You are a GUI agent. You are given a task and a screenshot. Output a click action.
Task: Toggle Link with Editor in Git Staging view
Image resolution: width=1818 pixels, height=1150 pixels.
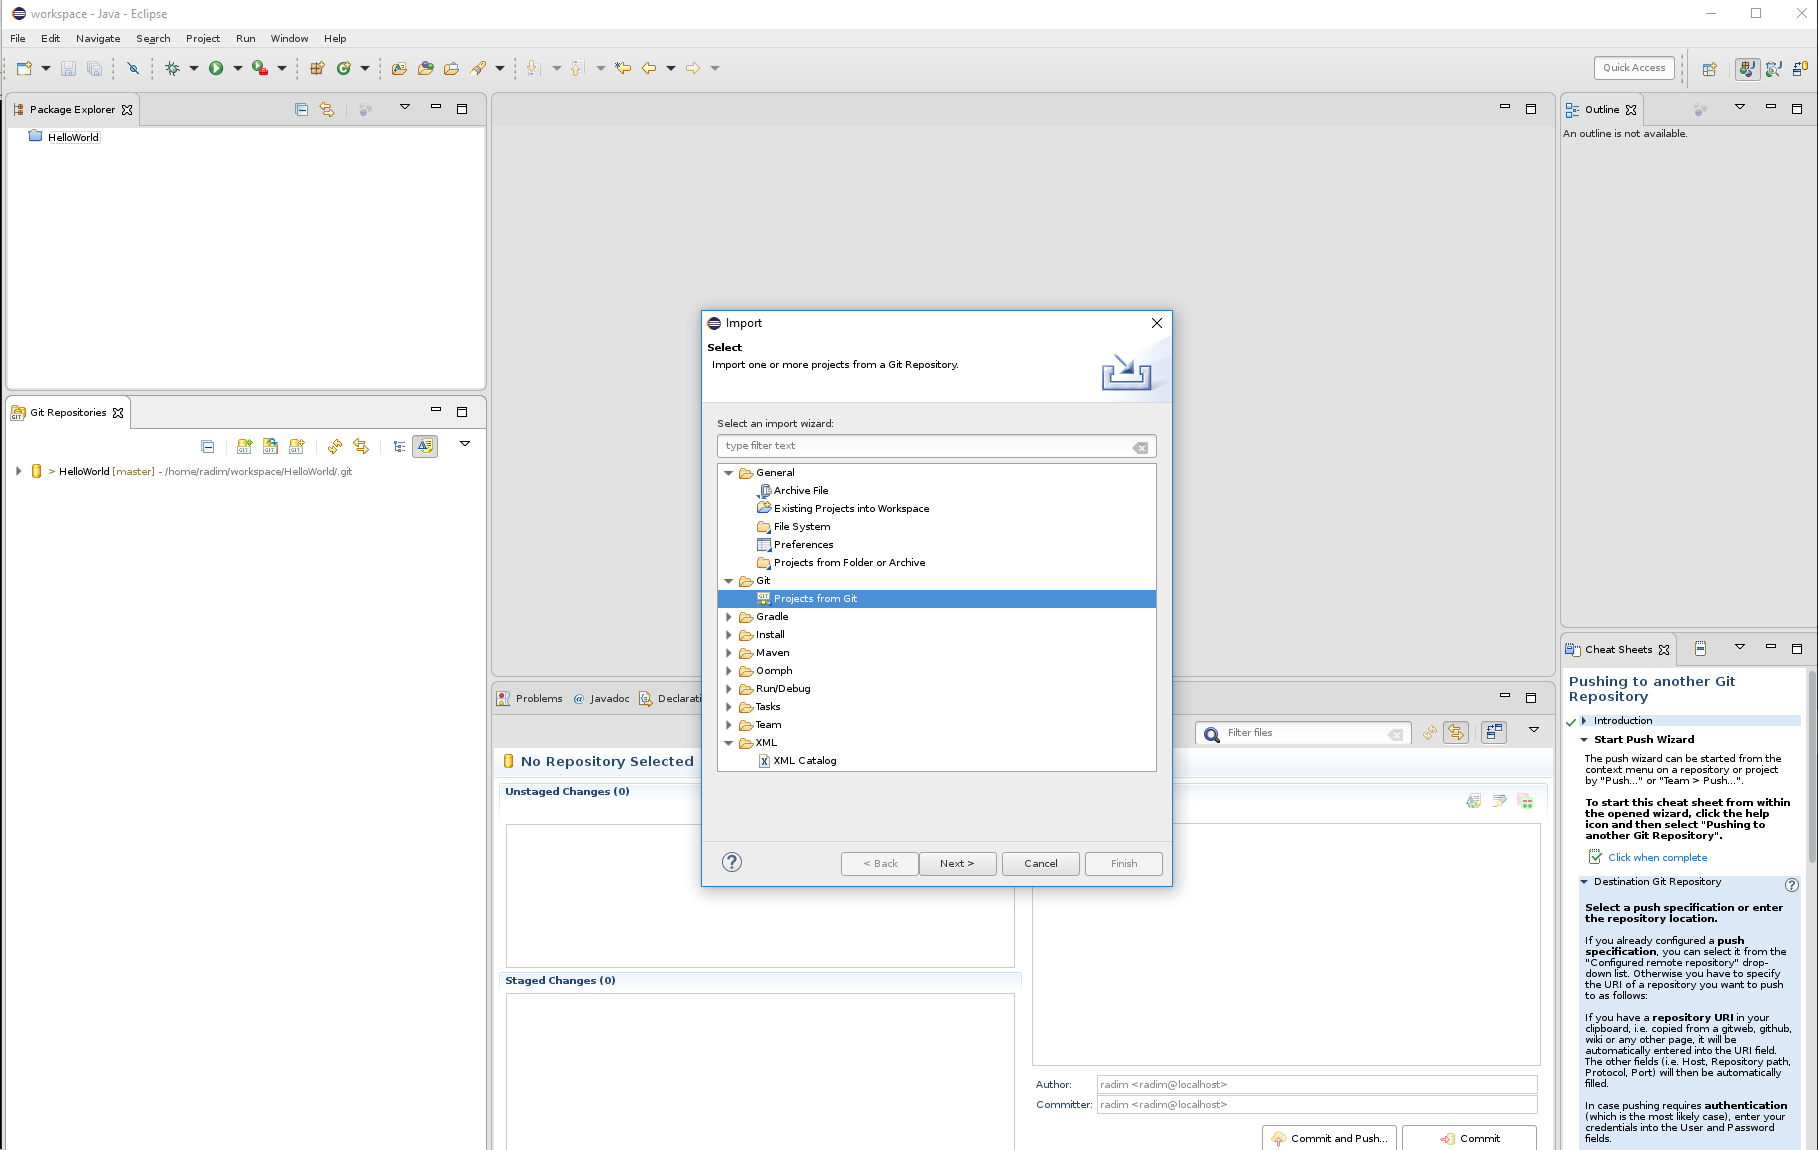tap(1456, 733)
